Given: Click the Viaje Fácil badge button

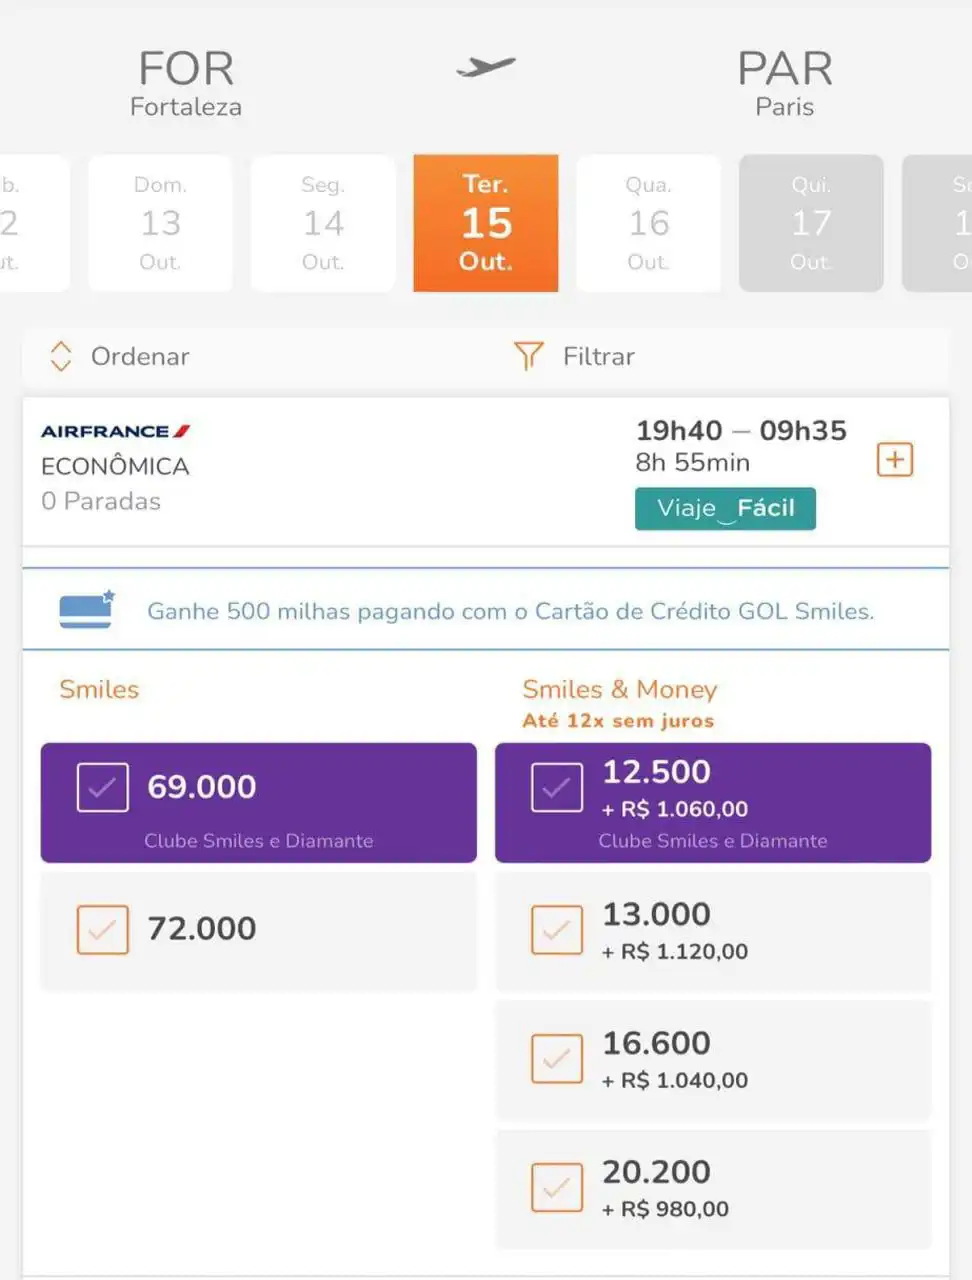Looking at the screenshot, I should (725, 508).
